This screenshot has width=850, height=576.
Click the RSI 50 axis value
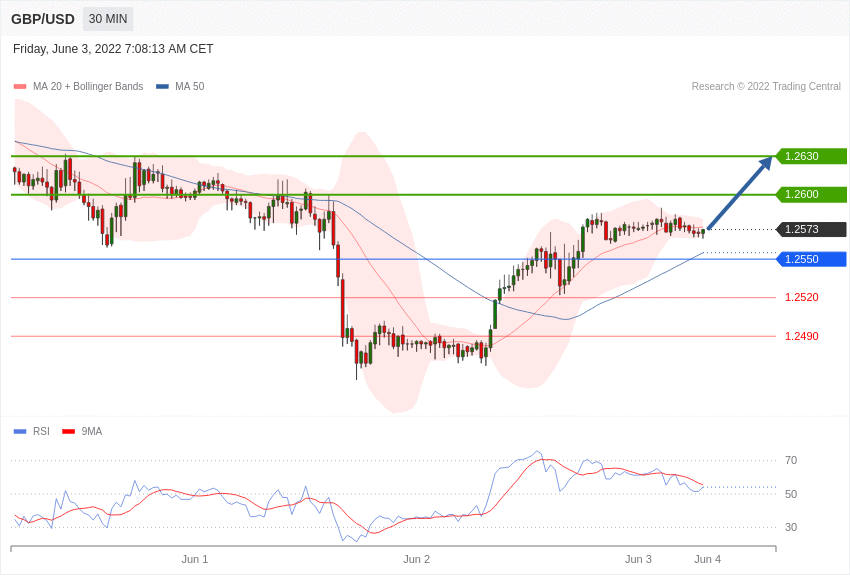(x=791, y=494)
